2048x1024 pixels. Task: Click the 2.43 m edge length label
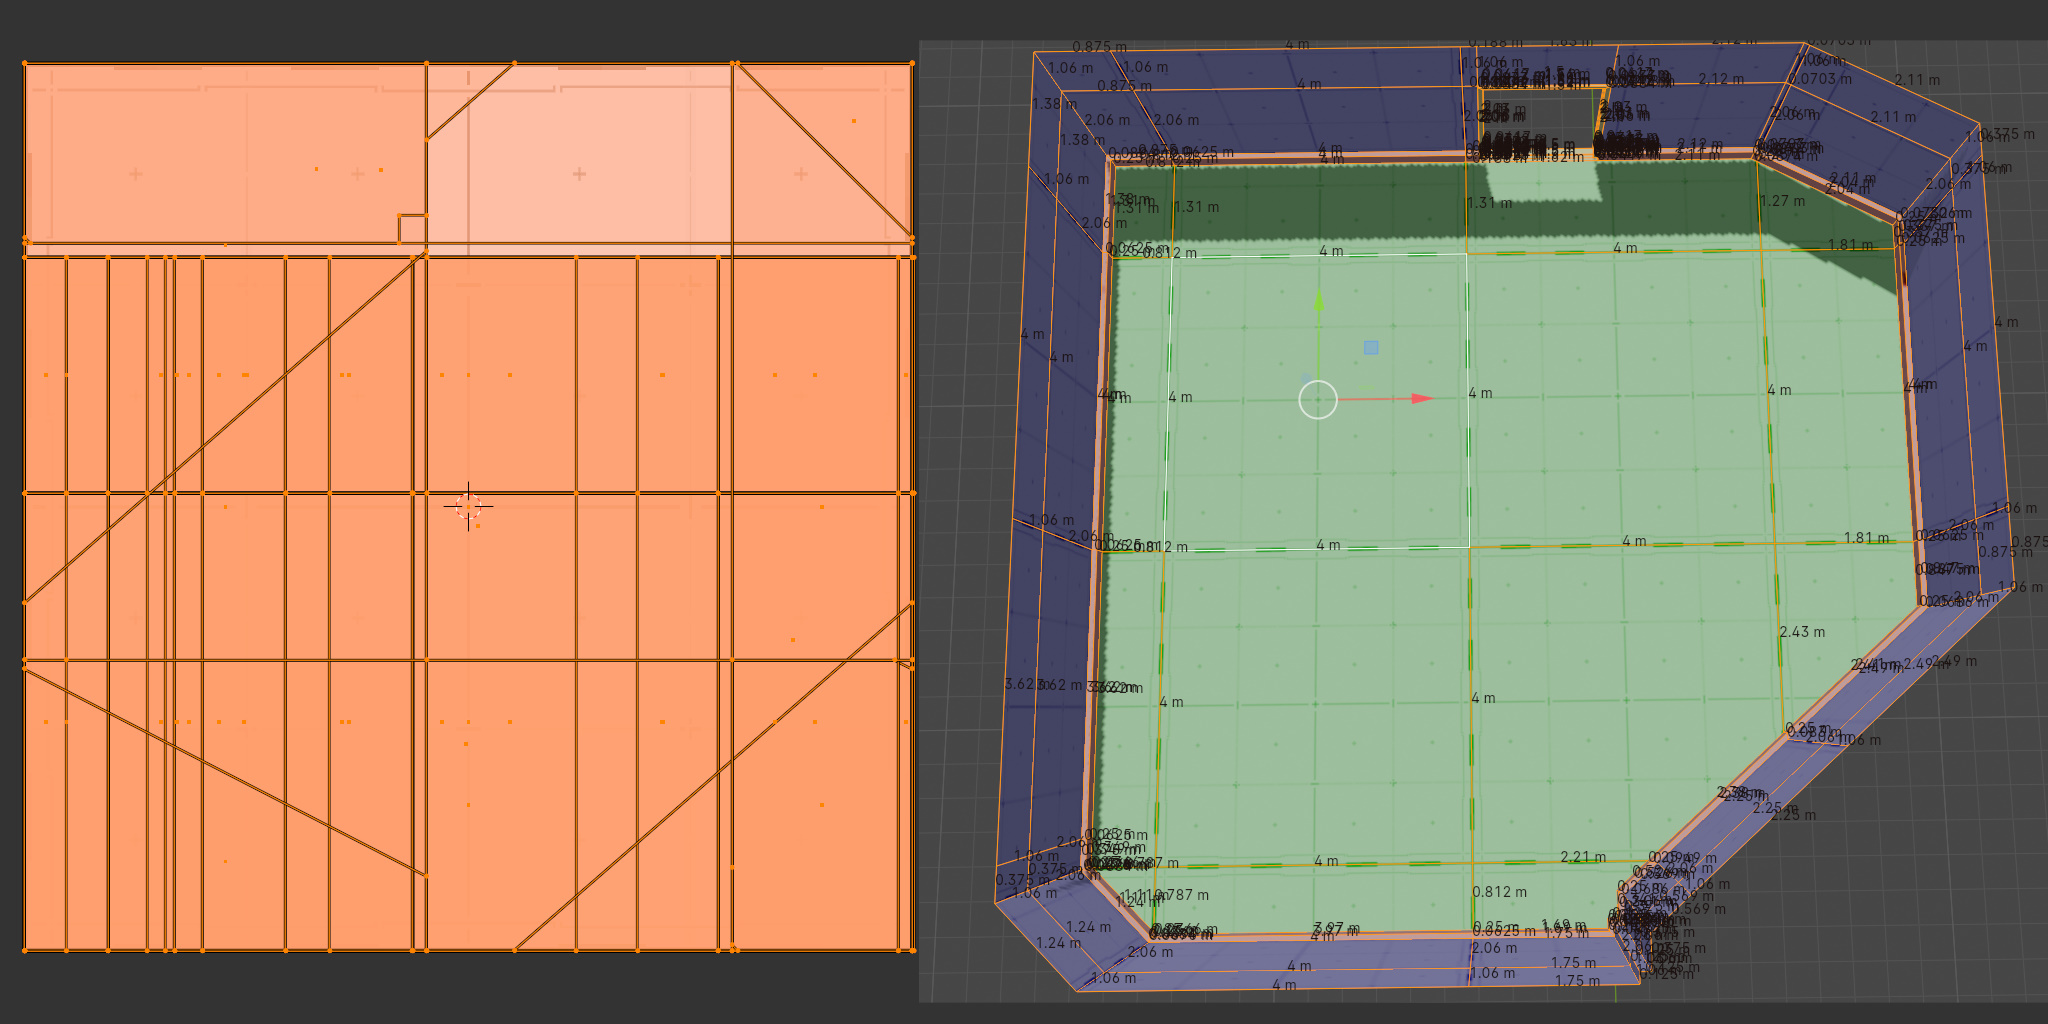click(1802, 632)
